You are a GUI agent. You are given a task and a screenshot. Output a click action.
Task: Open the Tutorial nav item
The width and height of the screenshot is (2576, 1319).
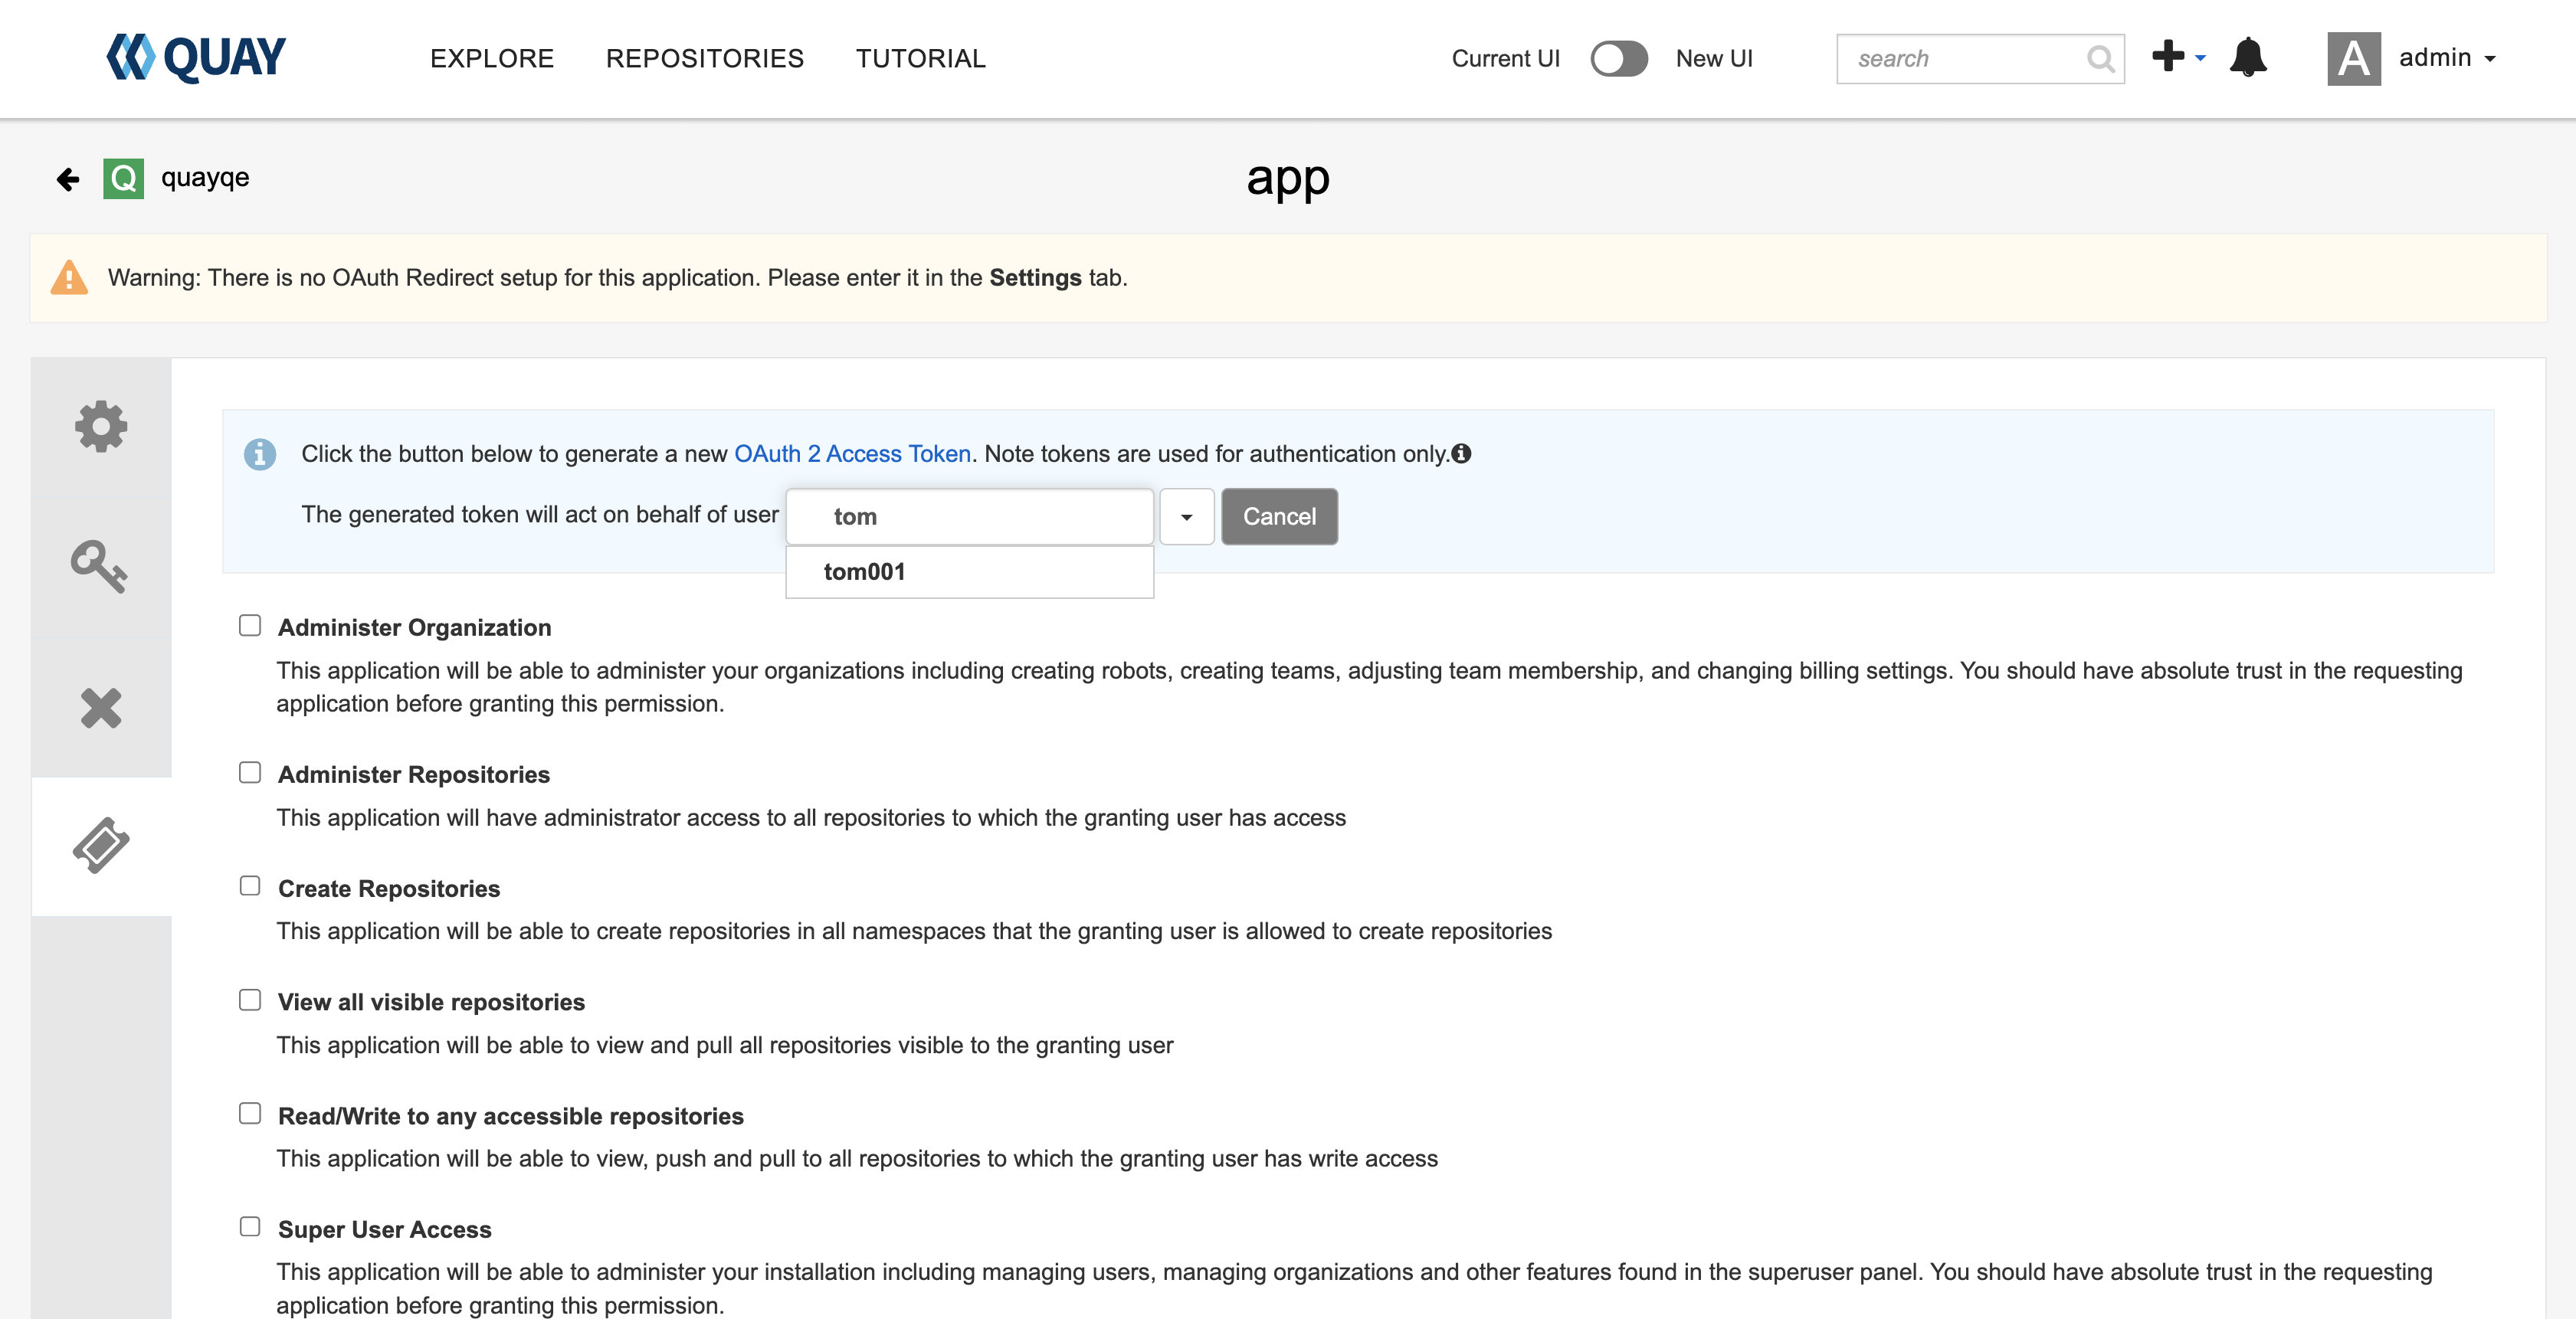tap(920, 59)
